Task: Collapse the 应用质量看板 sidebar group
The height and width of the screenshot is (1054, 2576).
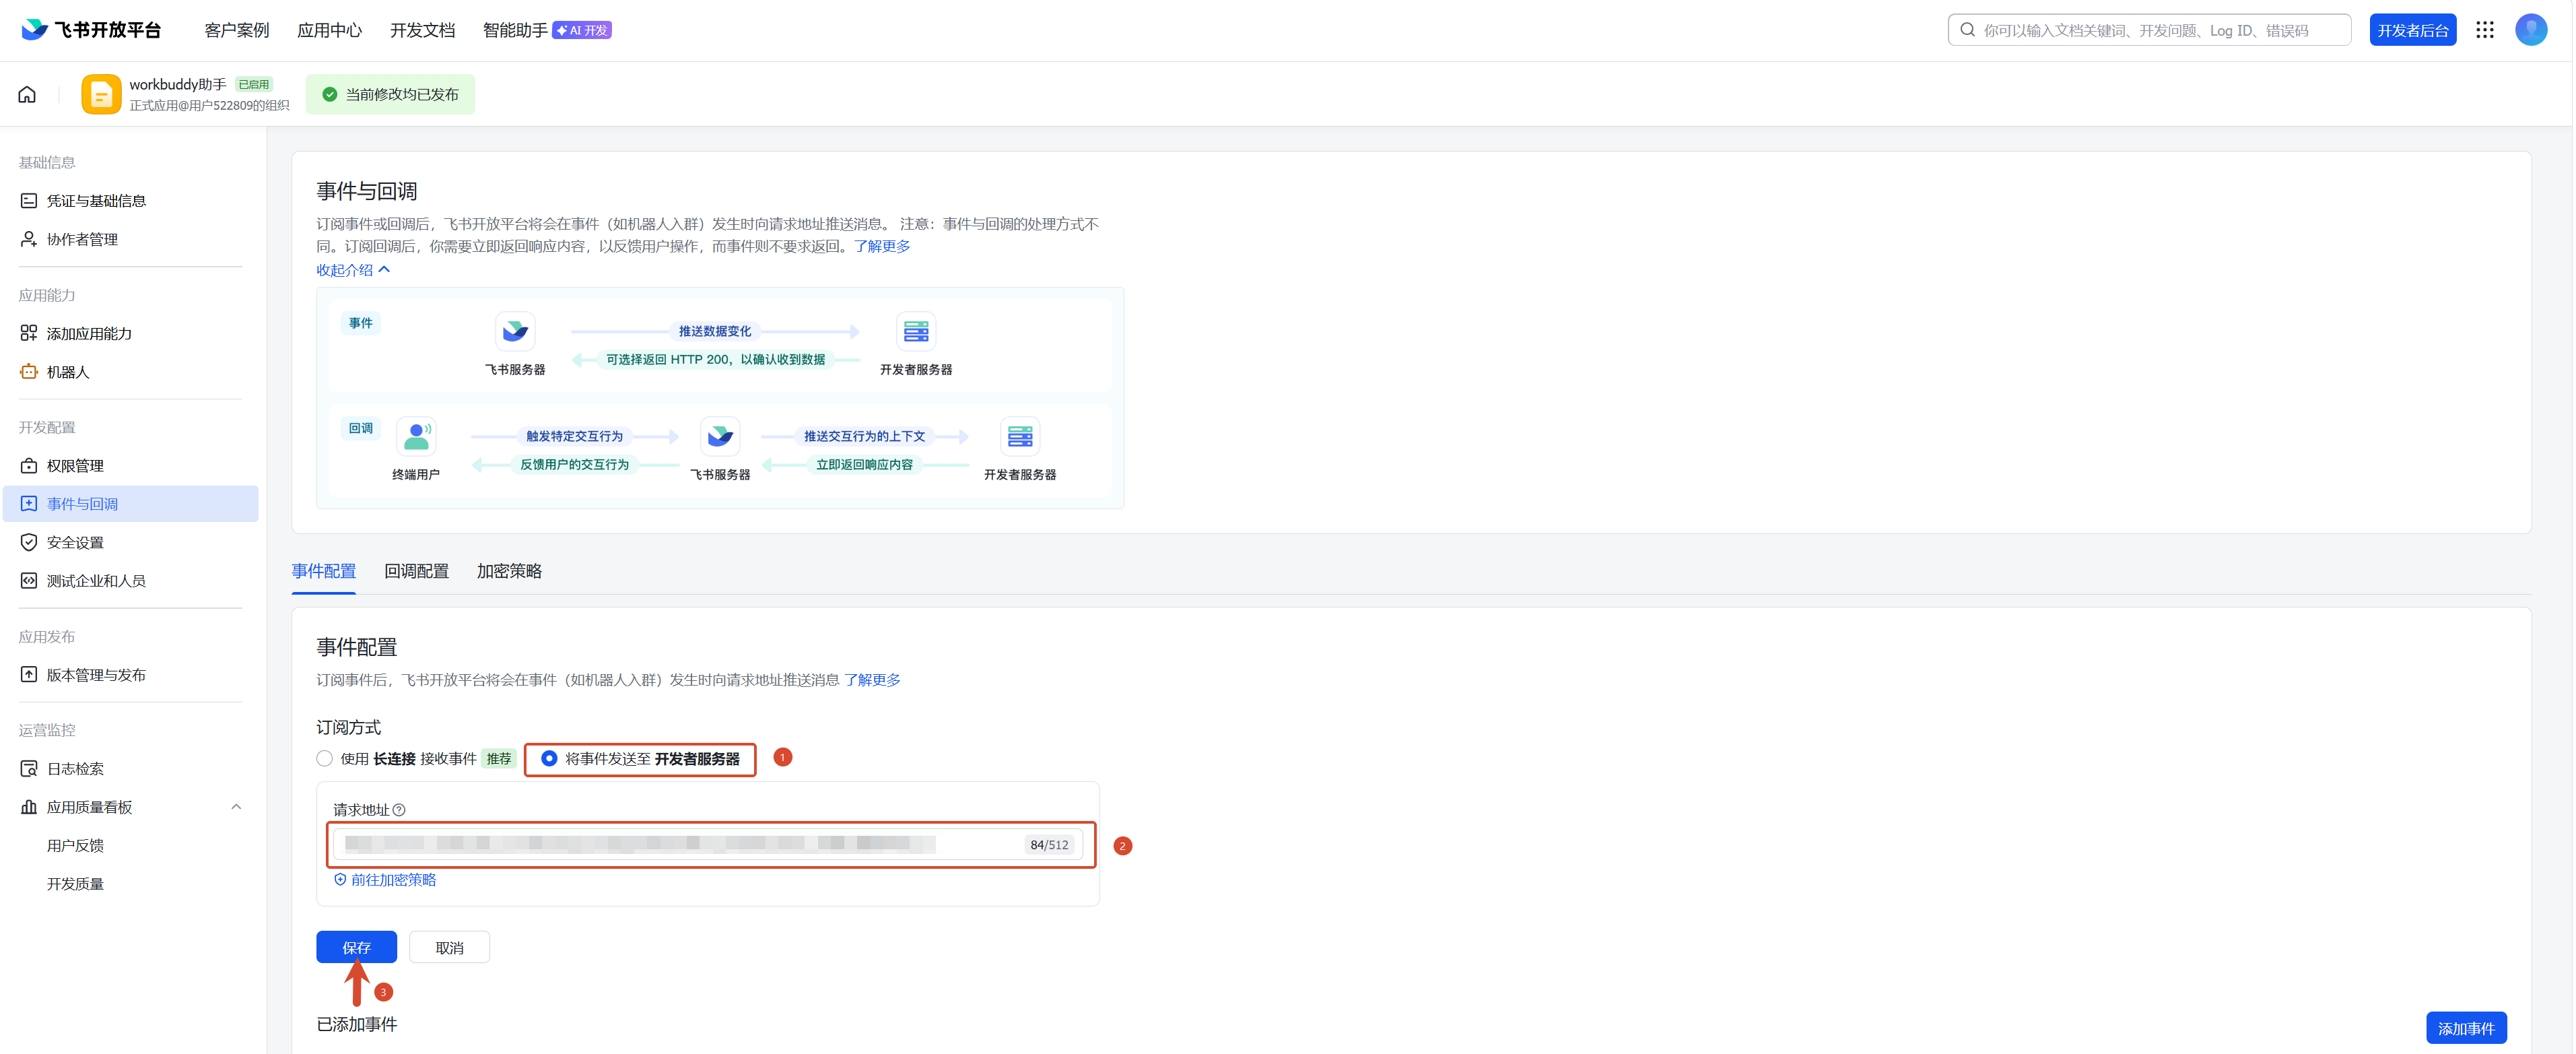Action: tap(236, 807)
